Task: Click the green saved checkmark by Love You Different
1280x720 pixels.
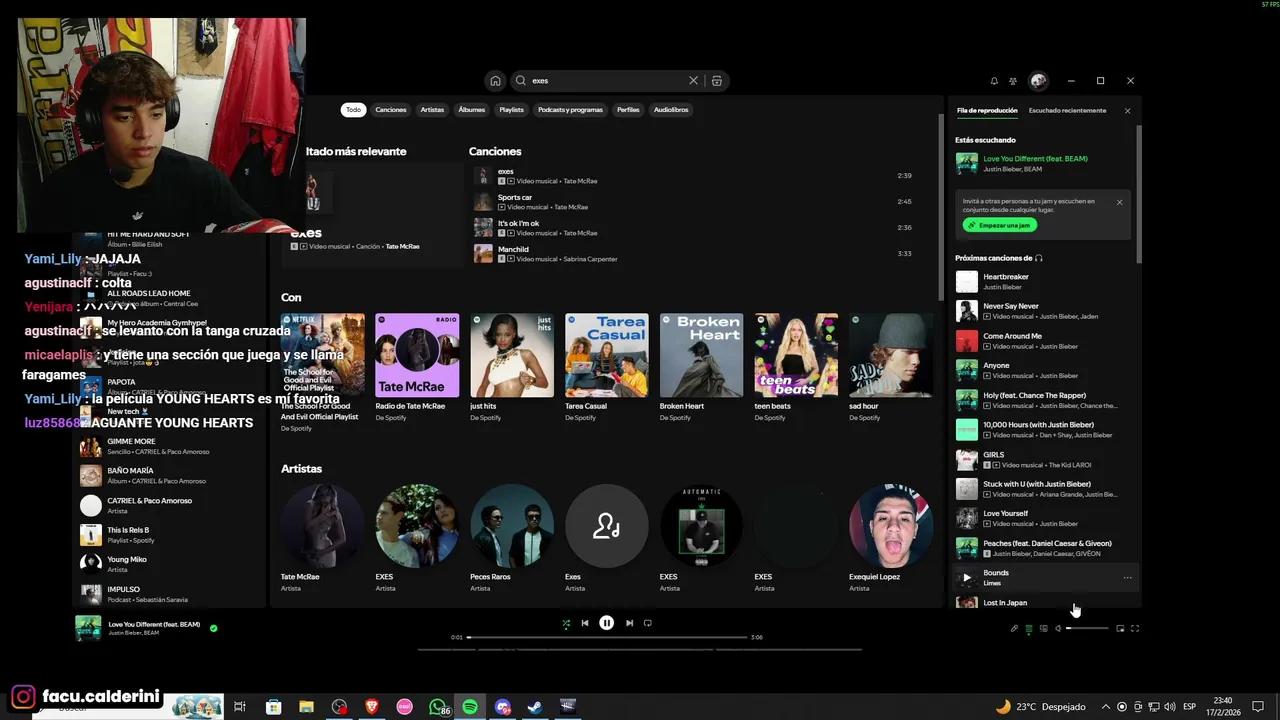Action: 214,629
